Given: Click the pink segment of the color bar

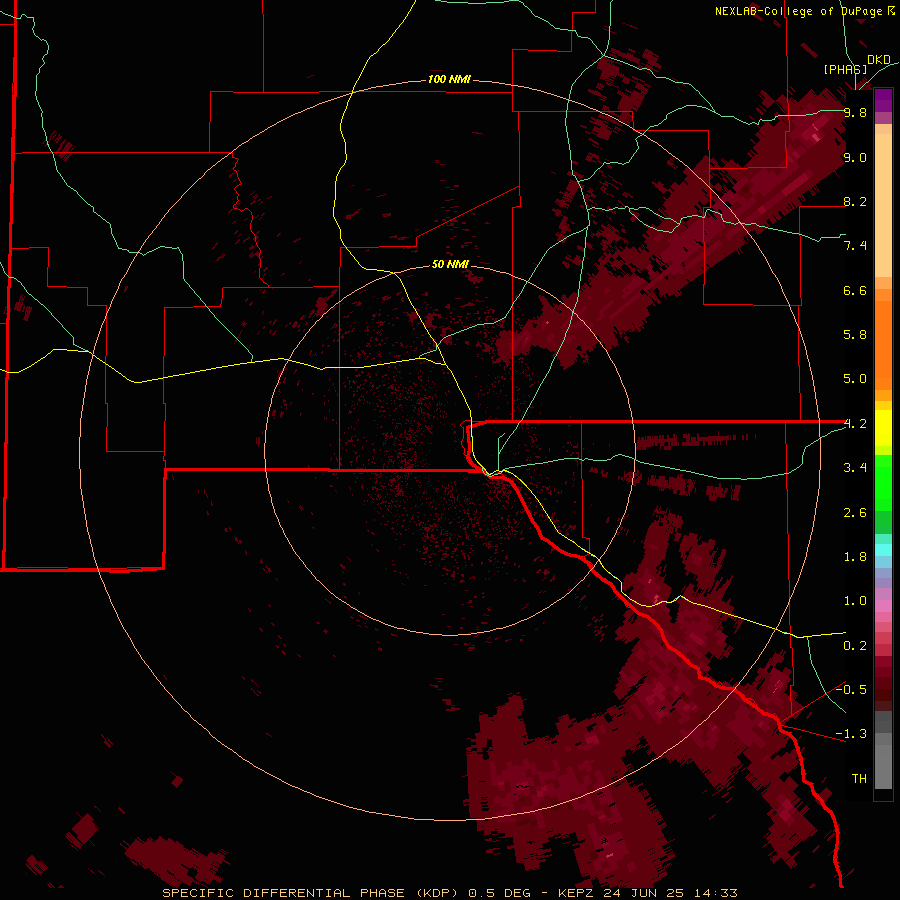Looking at the screenshot, I should 883,606.
